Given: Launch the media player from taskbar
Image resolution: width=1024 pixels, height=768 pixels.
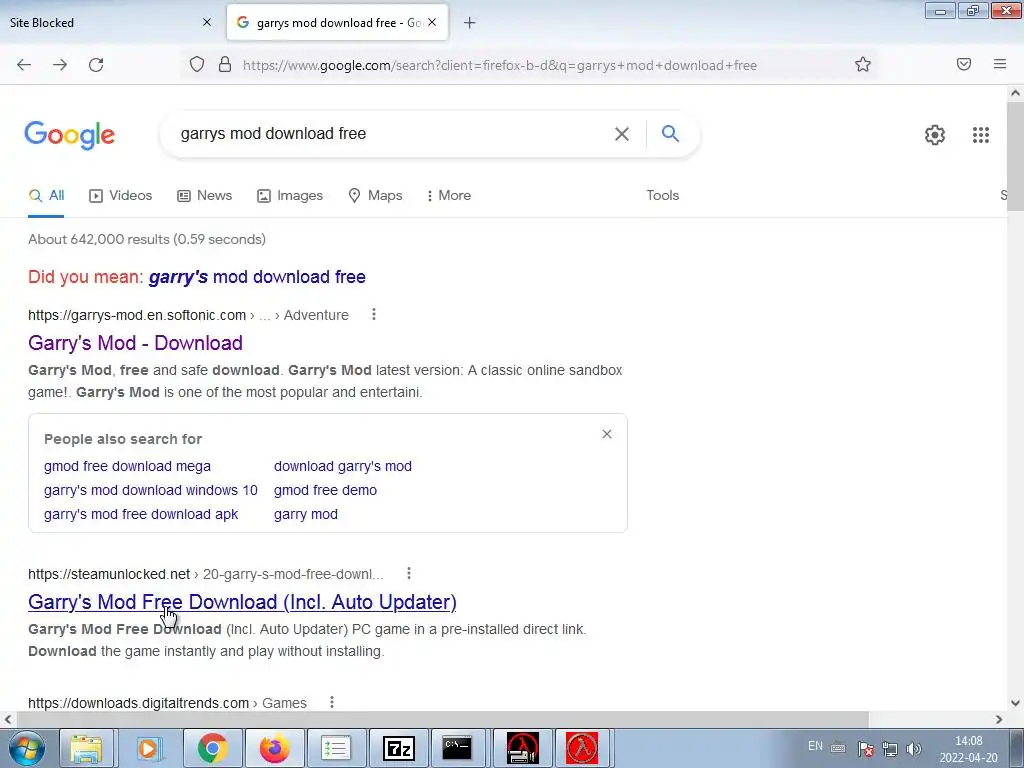Looking at the screenshot, I should (149, 748).
